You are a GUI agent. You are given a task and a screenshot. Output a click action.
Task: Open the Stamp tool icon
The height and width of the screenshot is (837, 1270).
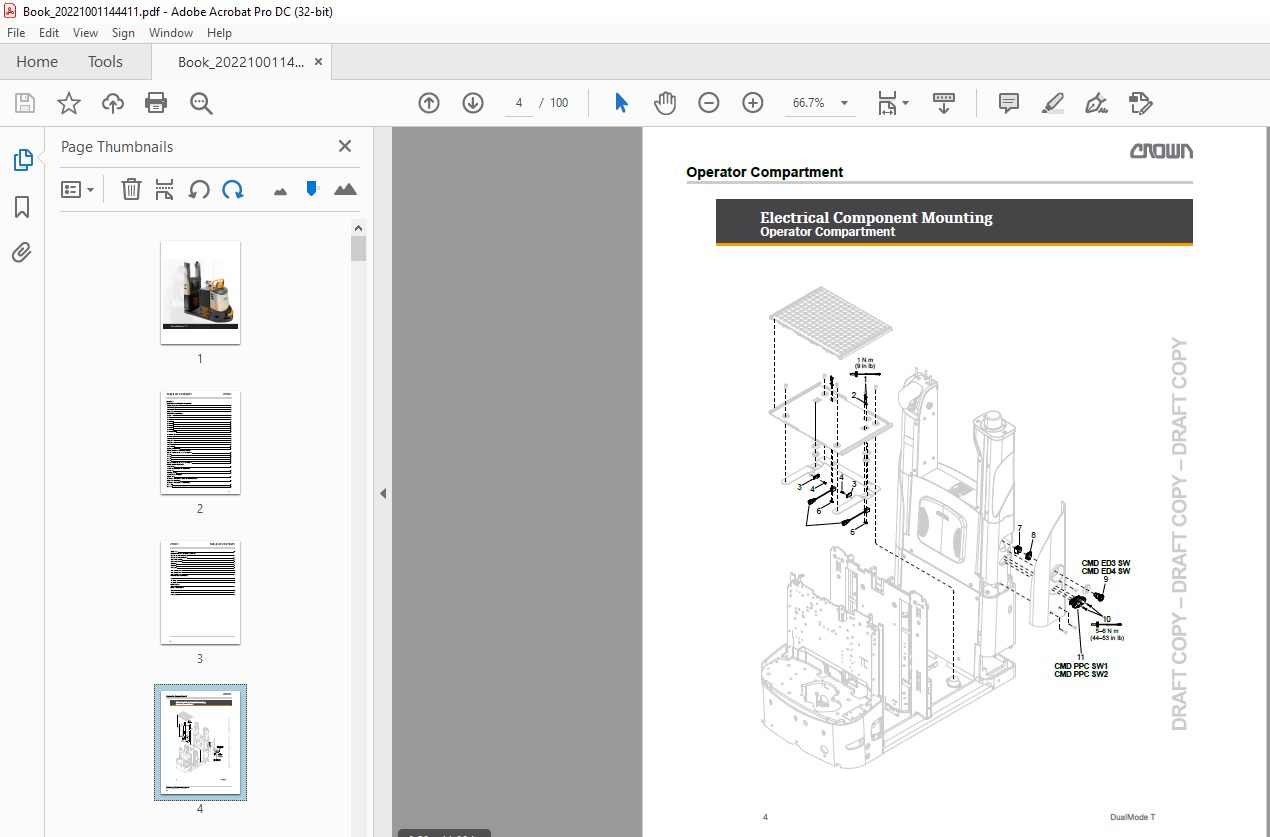click(1140, 103)
